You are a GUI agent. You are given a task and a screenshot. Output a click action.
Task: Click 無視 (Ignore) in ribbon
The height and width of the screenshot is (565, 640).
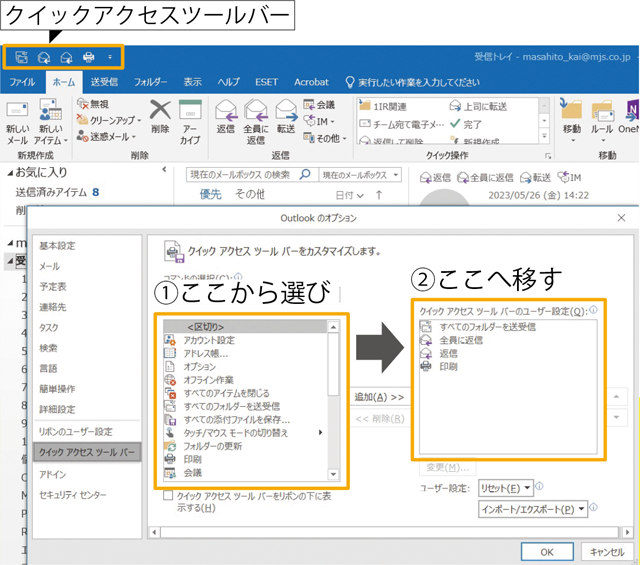click(93, 105)
